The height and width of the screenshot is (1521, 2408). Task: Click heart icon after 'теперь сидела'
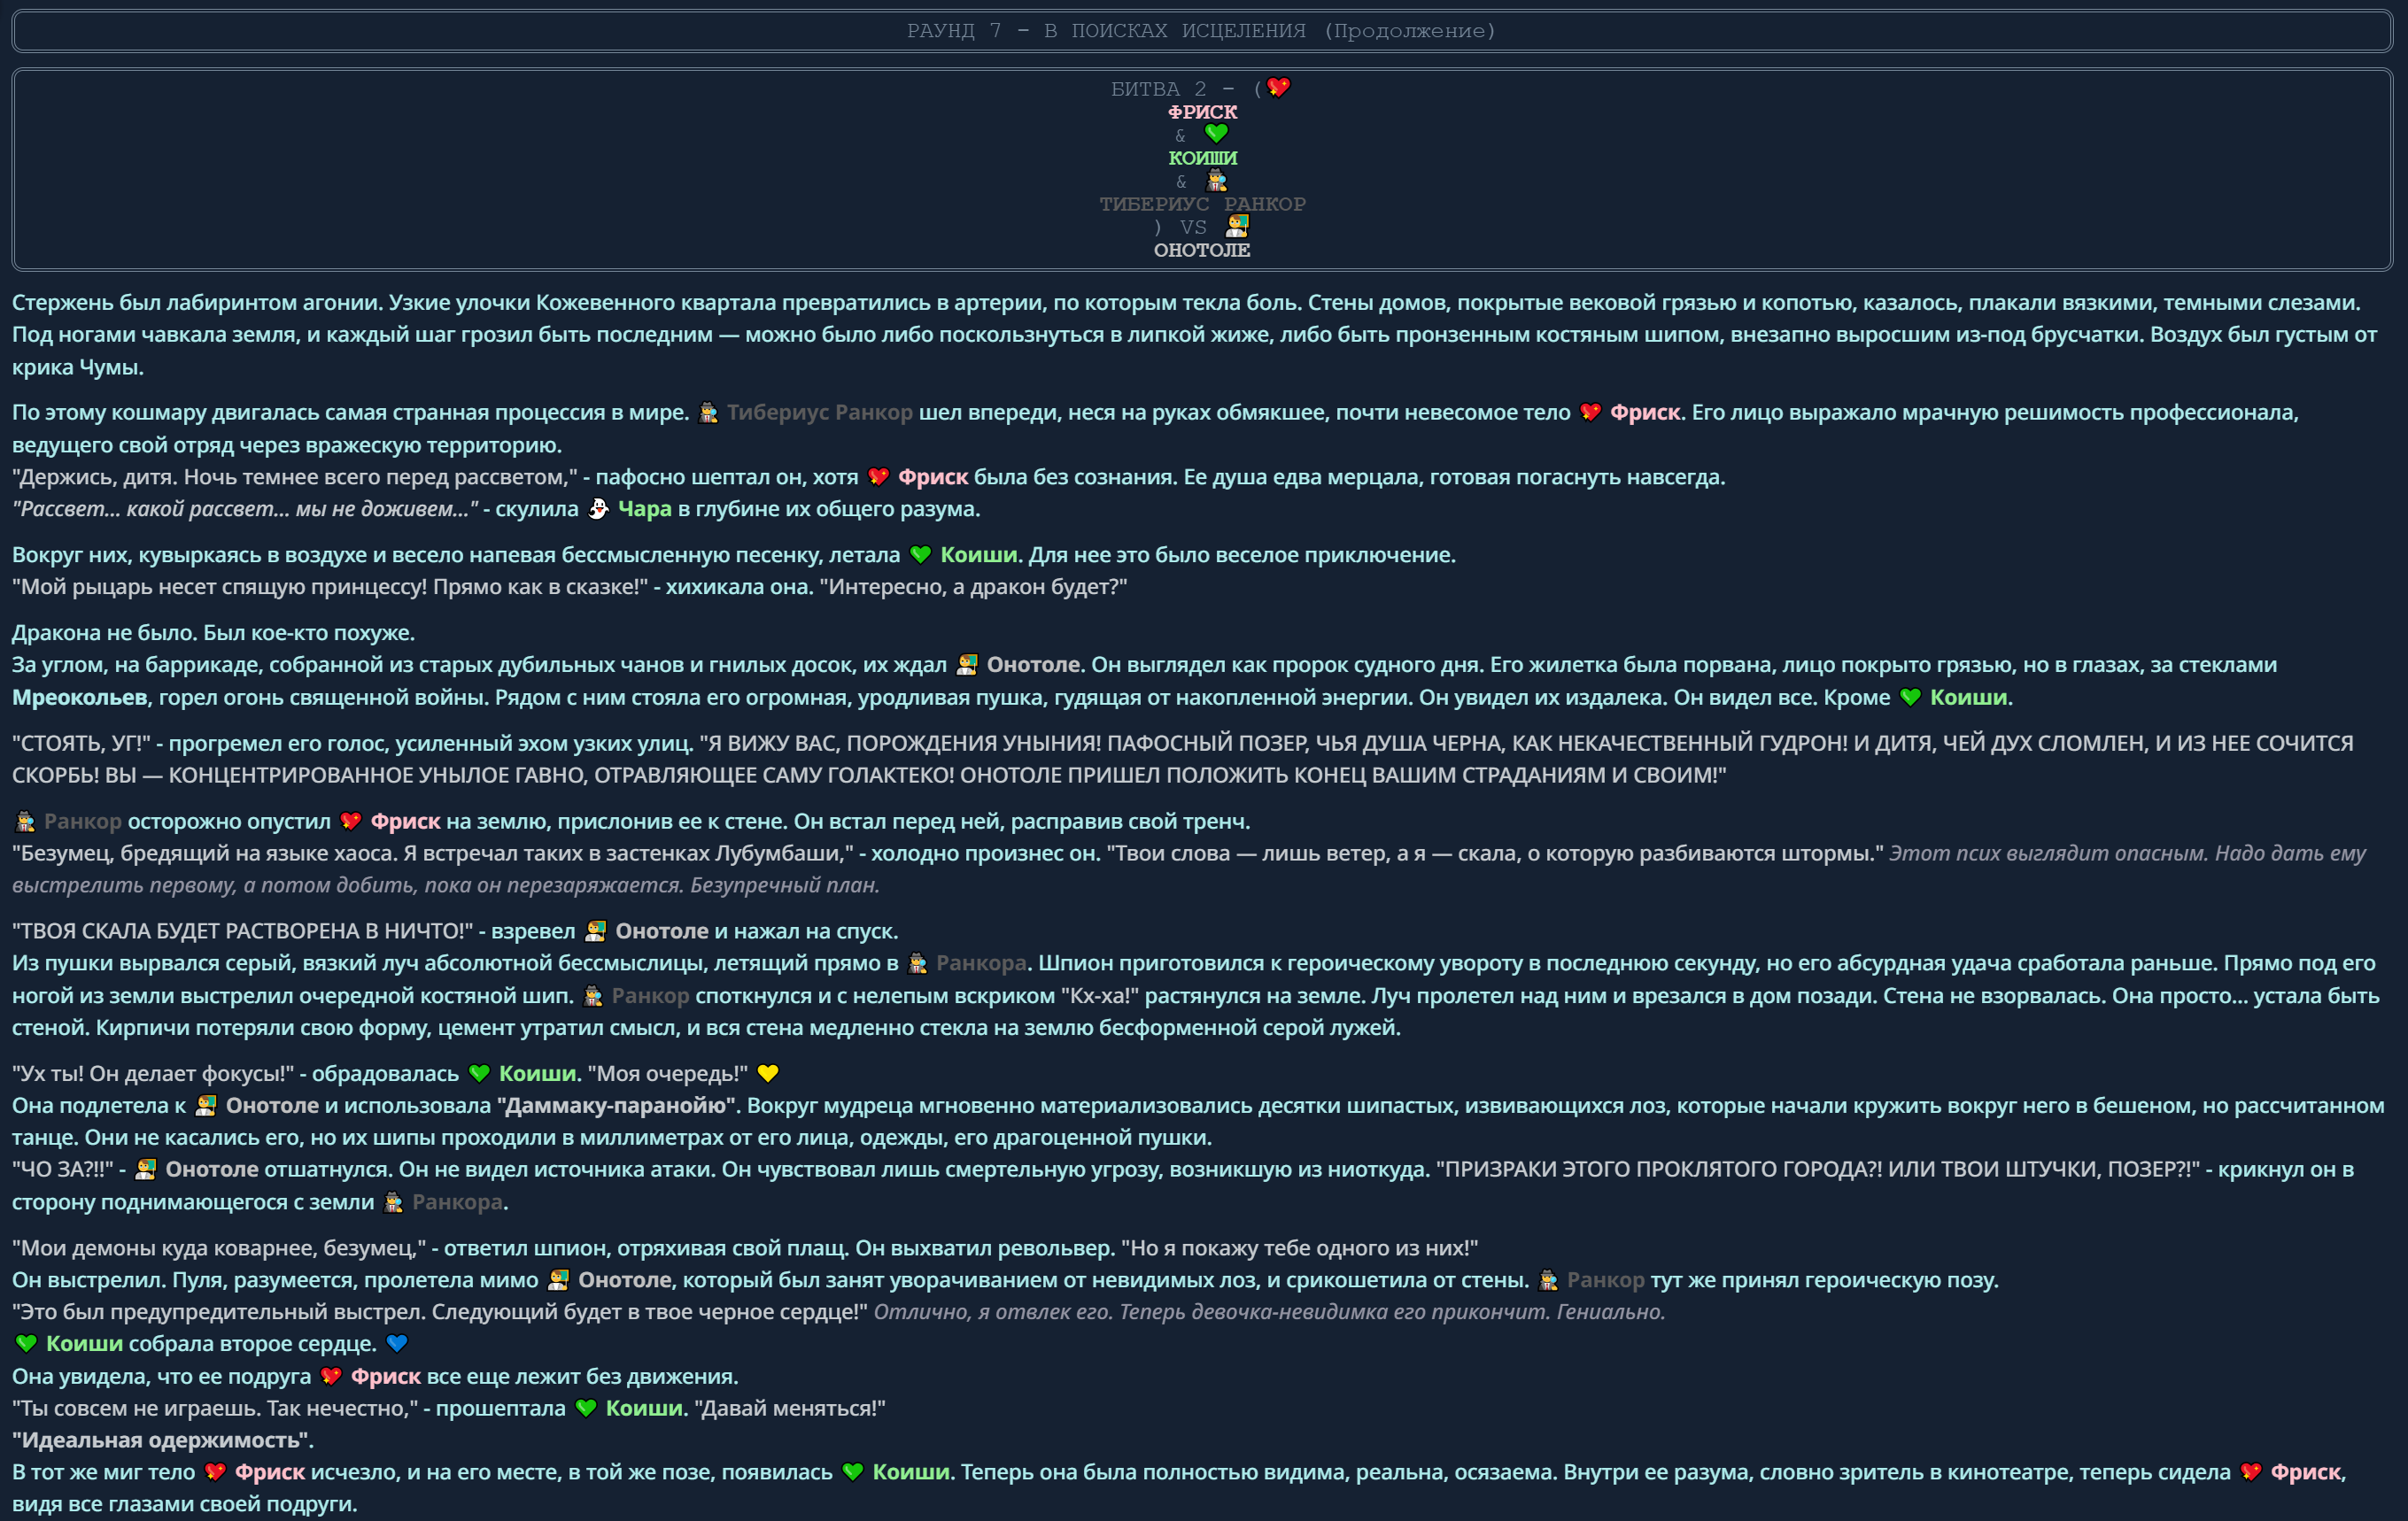point(2250,1472)
